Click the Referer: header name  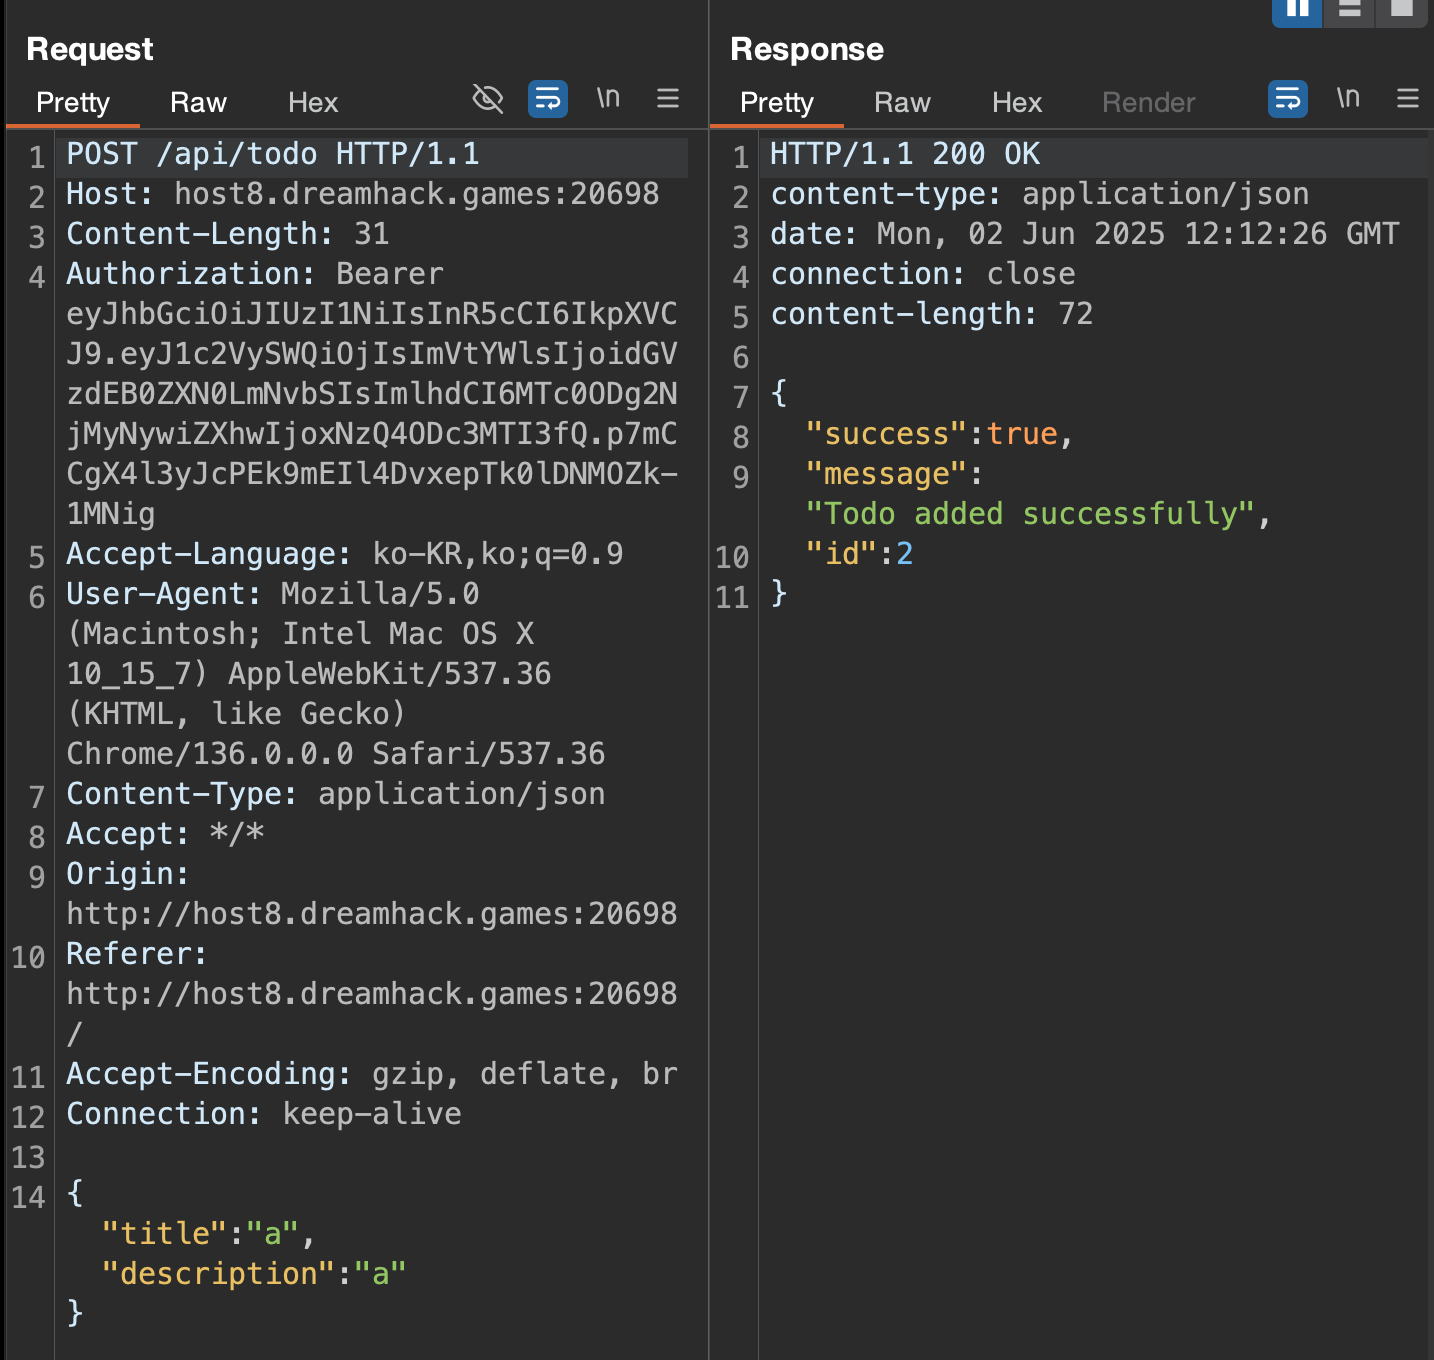click(x=137, y=954)
